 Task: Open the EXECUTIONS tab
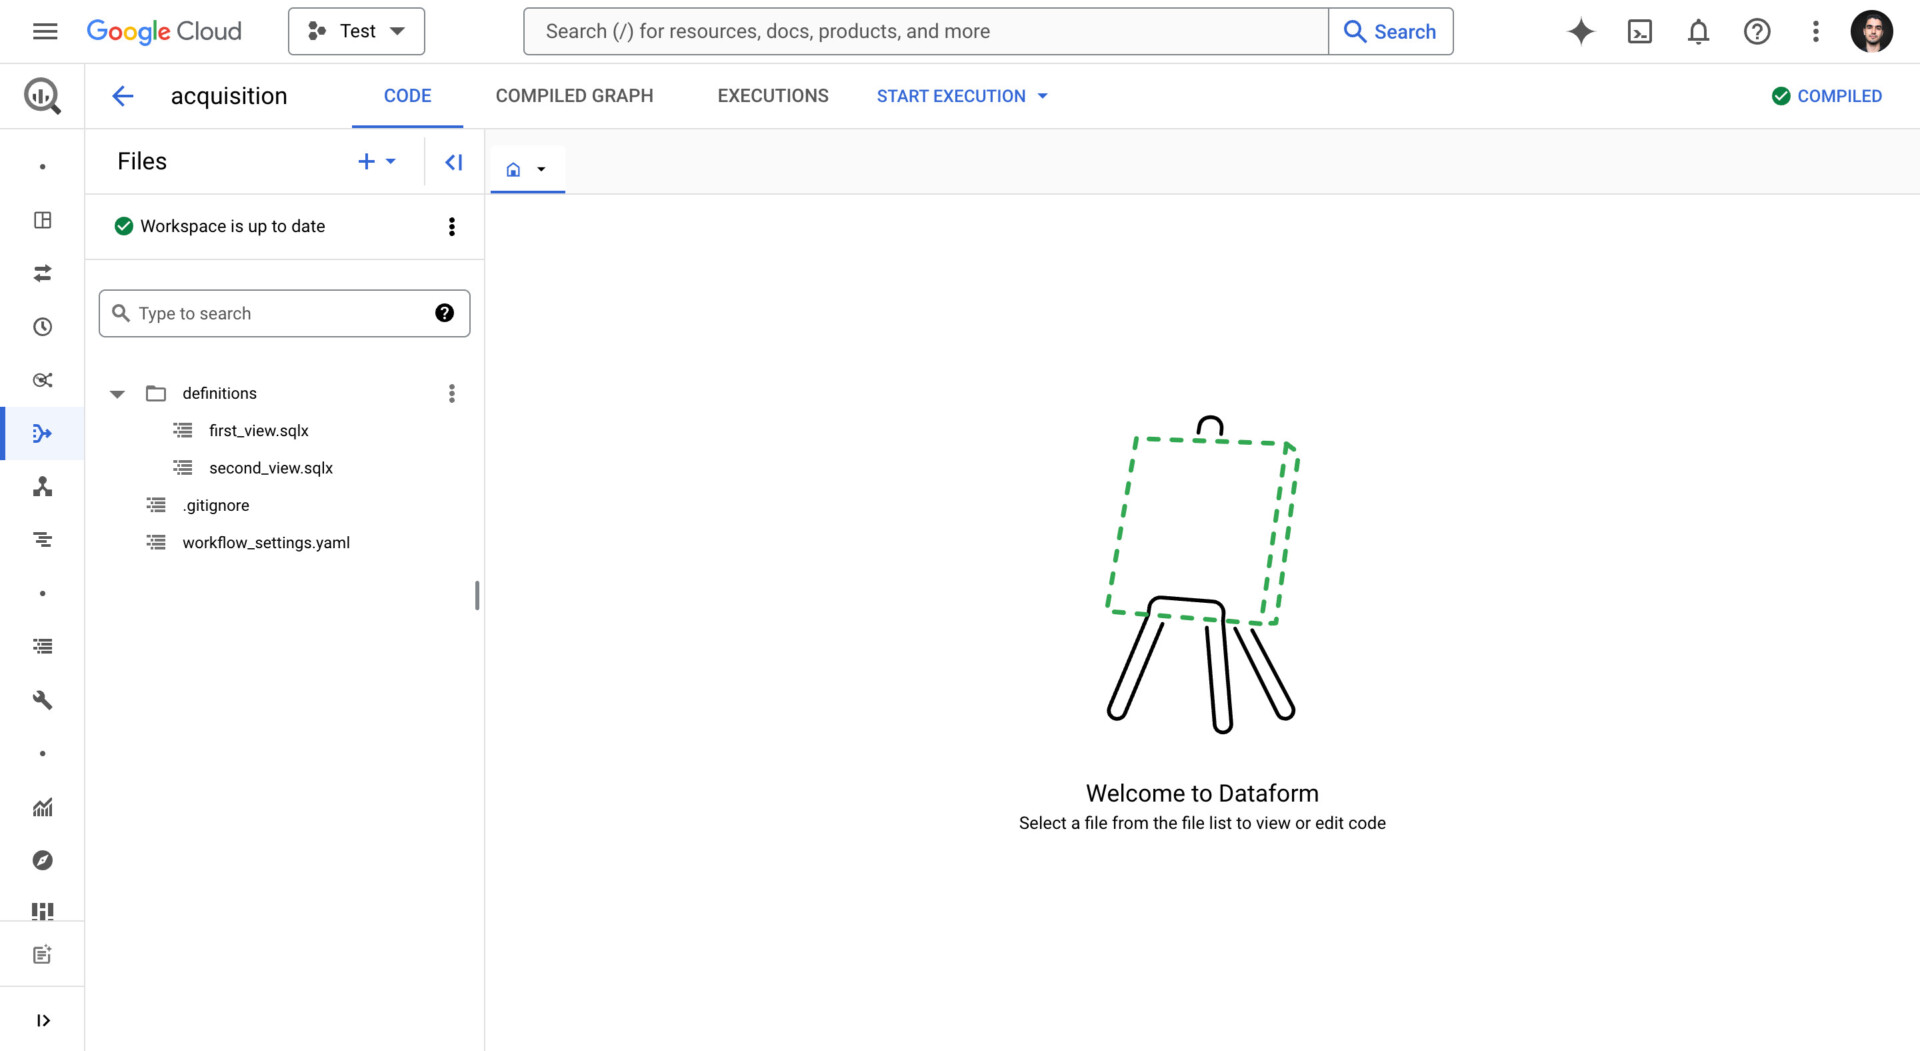(772, 95)
